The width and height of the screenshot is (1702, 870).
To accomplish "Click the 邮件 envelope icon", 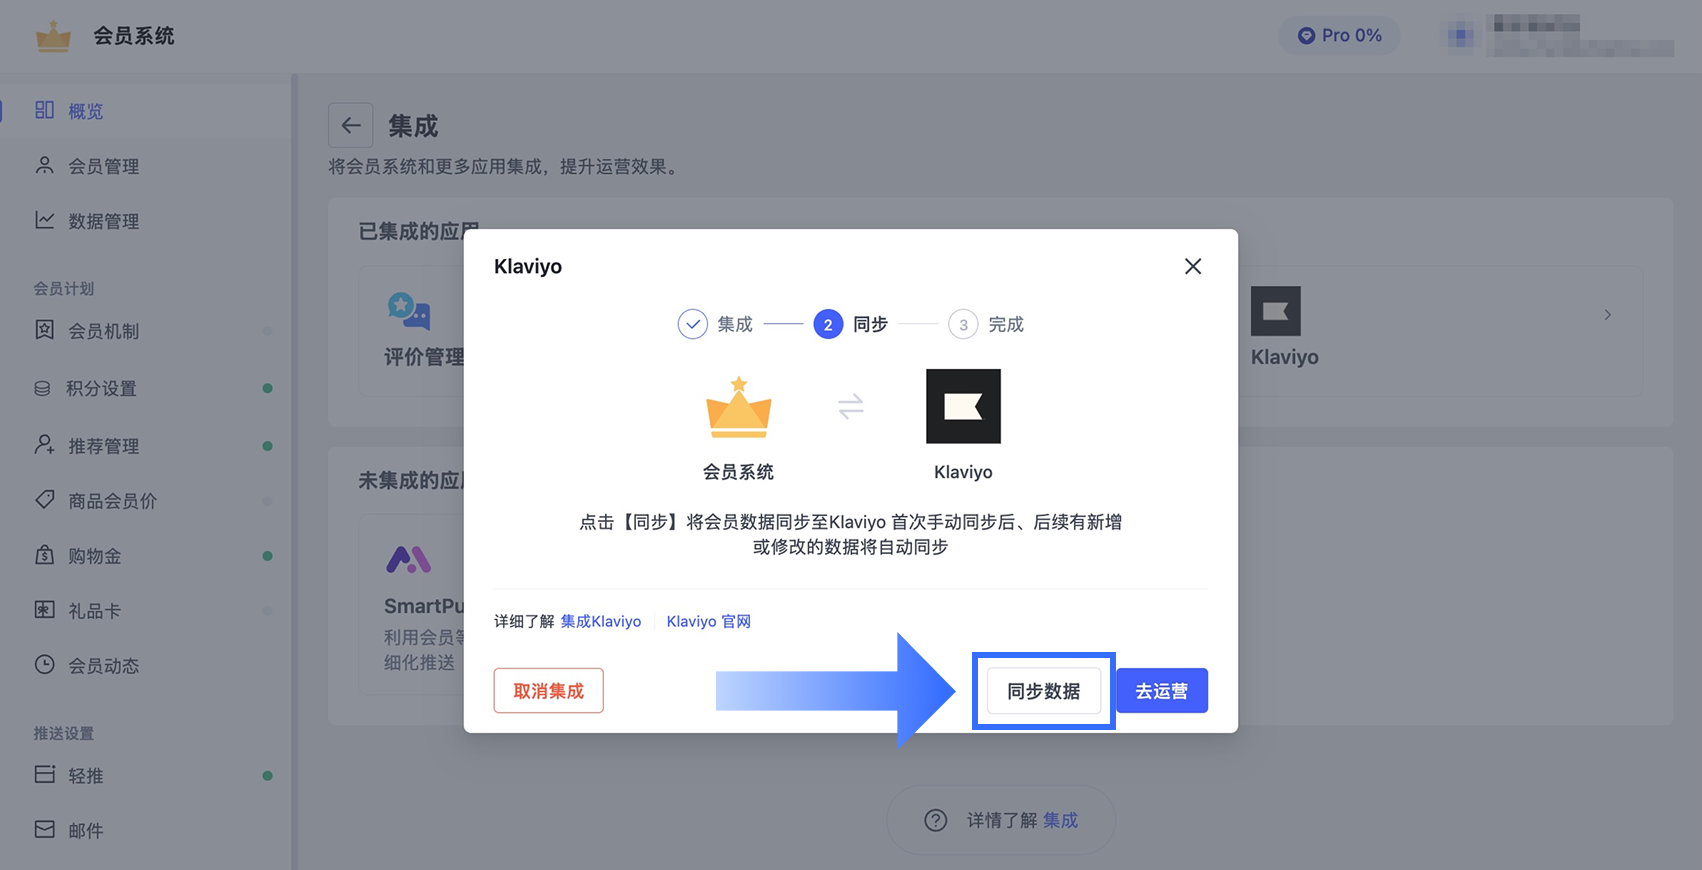I will tap(45, 830).
